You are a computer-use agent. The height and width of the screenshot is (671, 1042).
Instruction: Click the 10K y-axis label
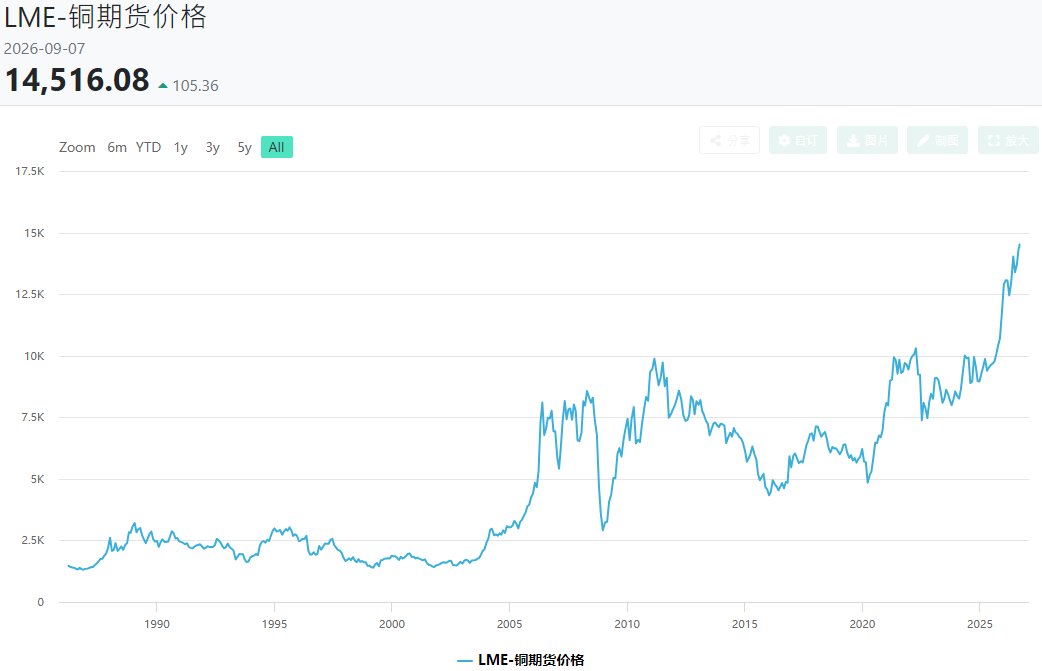[x=34, y=356]
